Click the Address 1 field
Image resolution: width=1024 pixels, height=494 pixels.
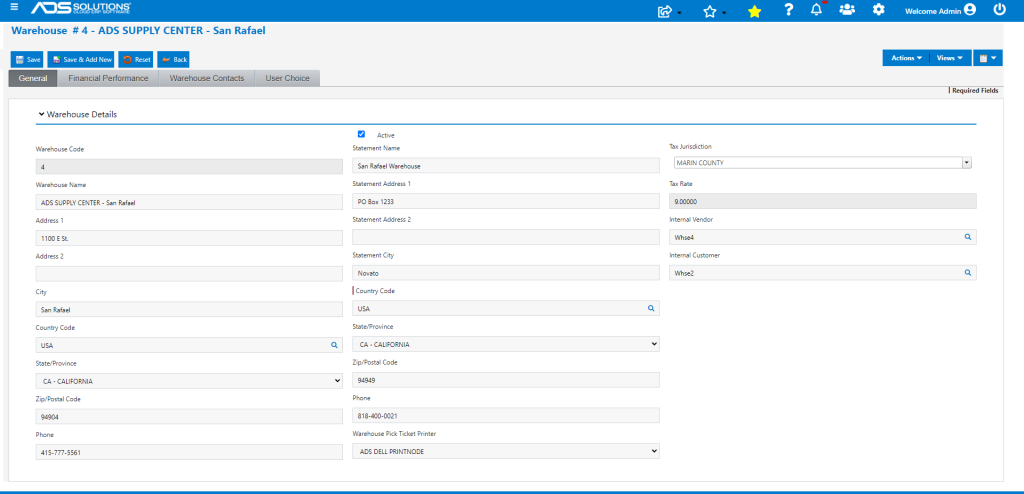pos(189,239)
